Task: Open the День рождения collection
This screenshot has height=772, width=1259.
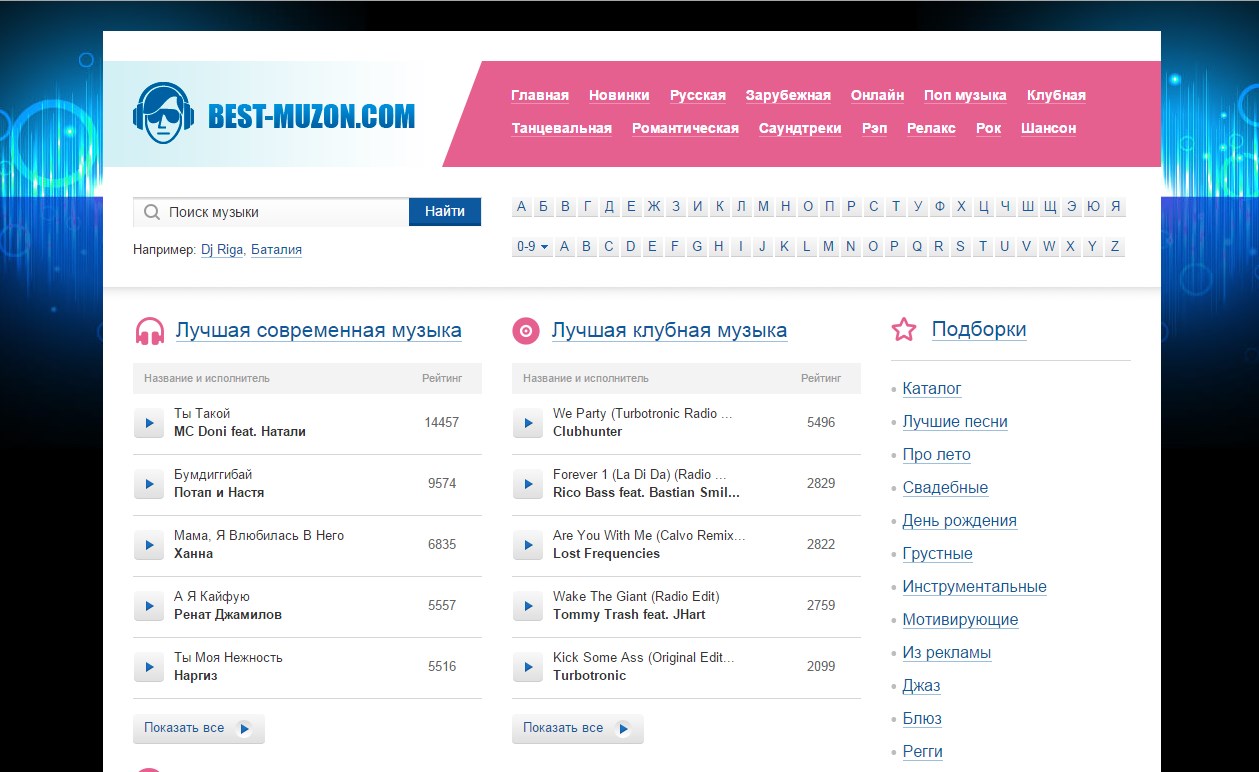Action: coord(959,521)
